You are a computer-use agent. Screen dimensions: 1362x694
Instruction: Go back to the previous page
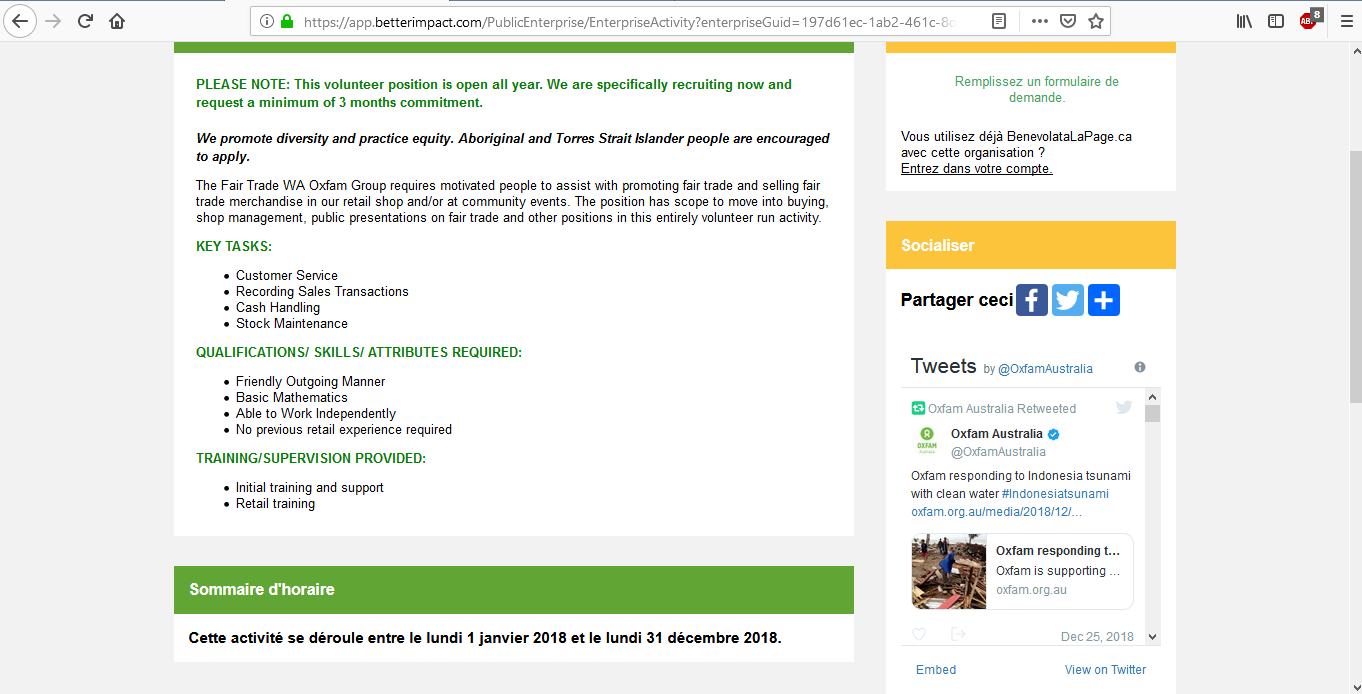[21, 21]
